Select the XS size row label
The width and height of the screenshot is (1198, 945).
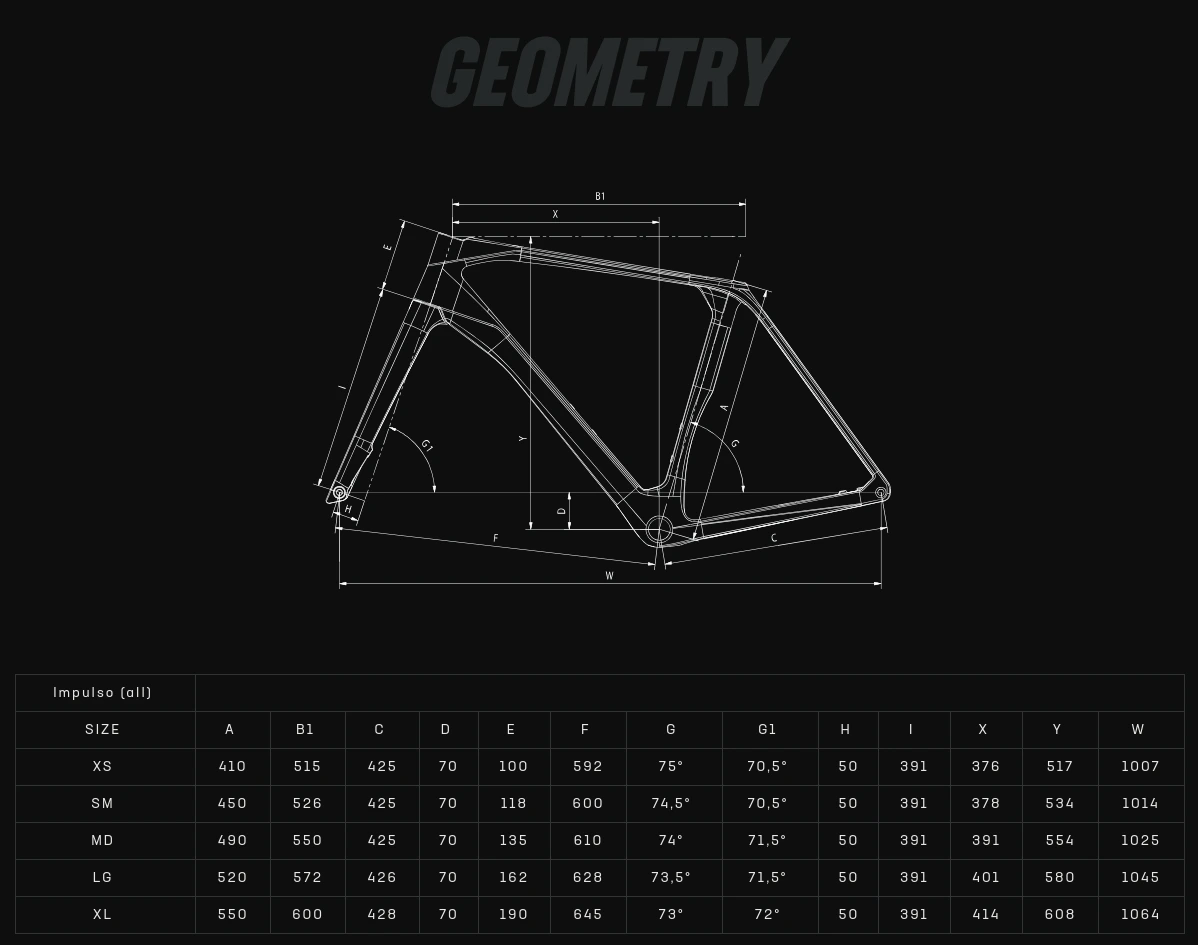pos(103,766)
